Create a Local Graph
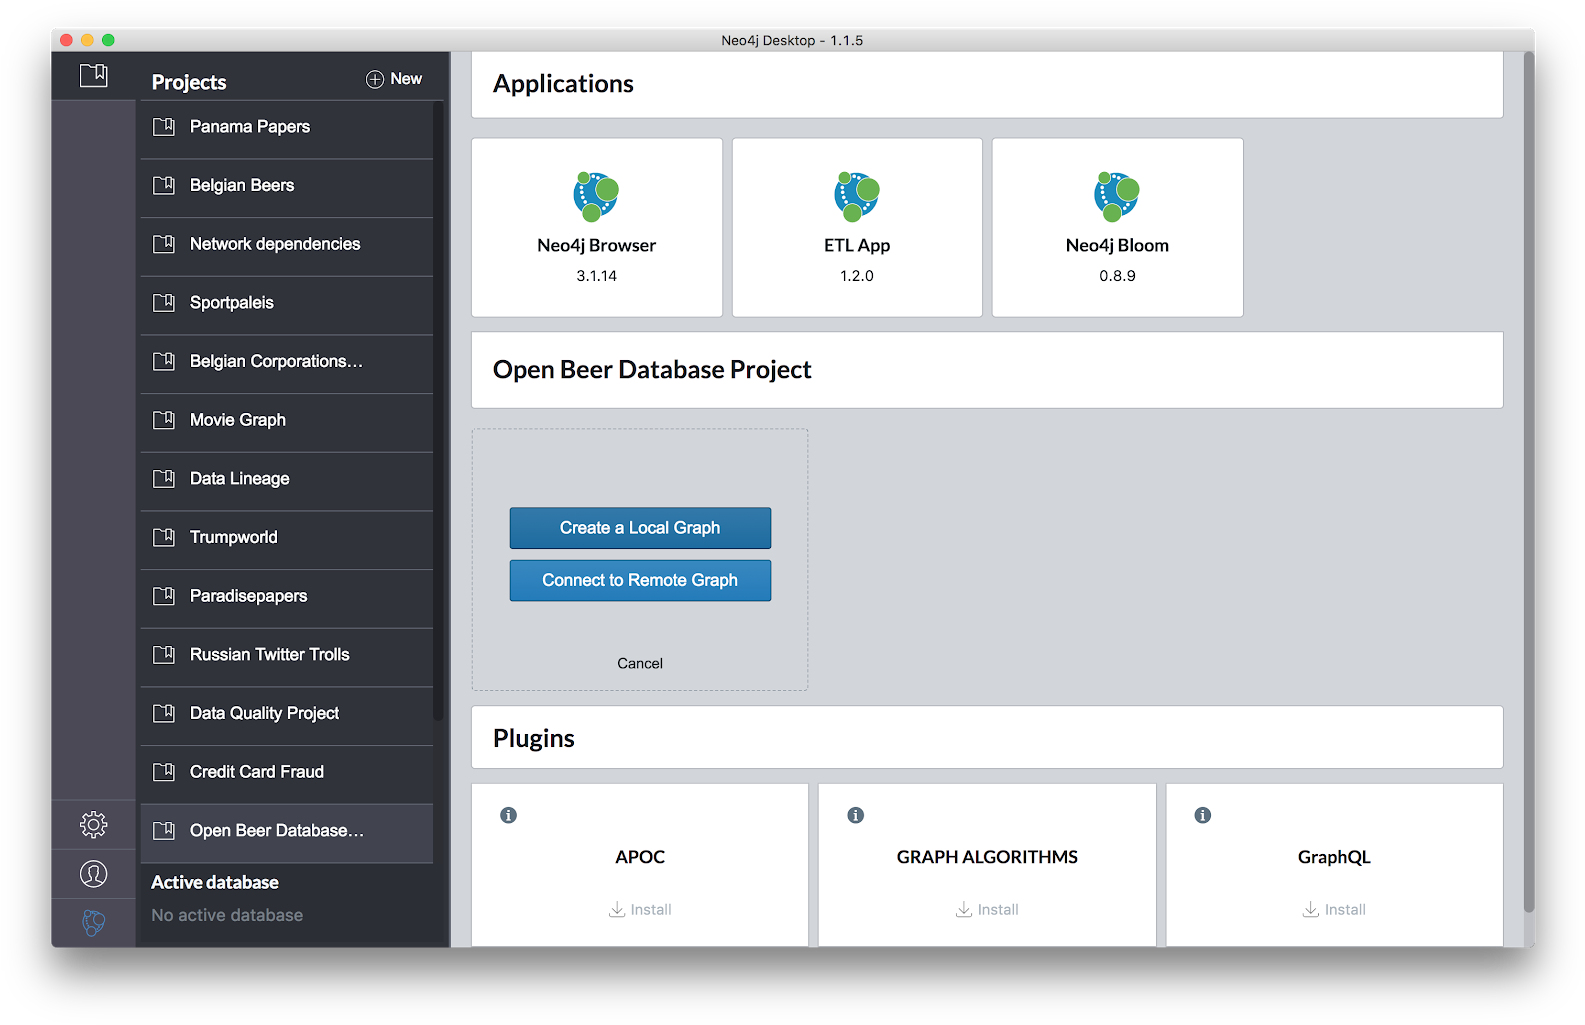Image resolution: width=1585 pixels, height=1025 pixels. tap(640, 528)
